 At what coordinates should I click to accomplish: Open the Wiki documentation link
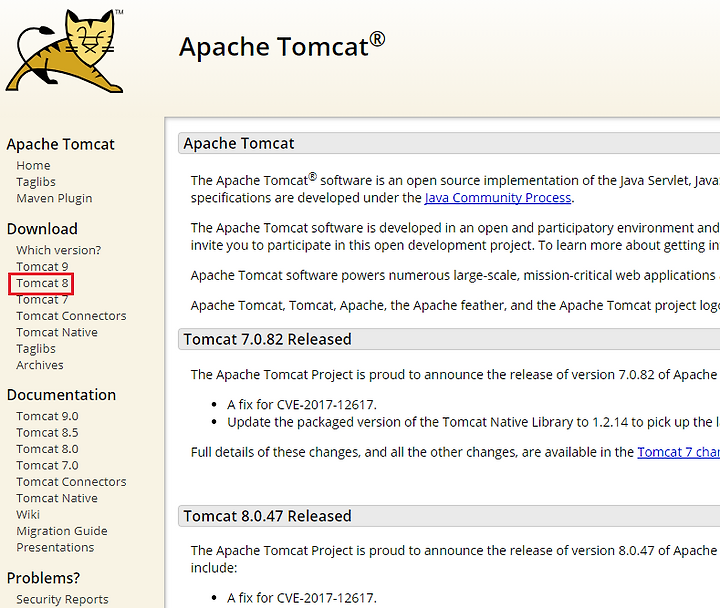click(x=28, y=515)
